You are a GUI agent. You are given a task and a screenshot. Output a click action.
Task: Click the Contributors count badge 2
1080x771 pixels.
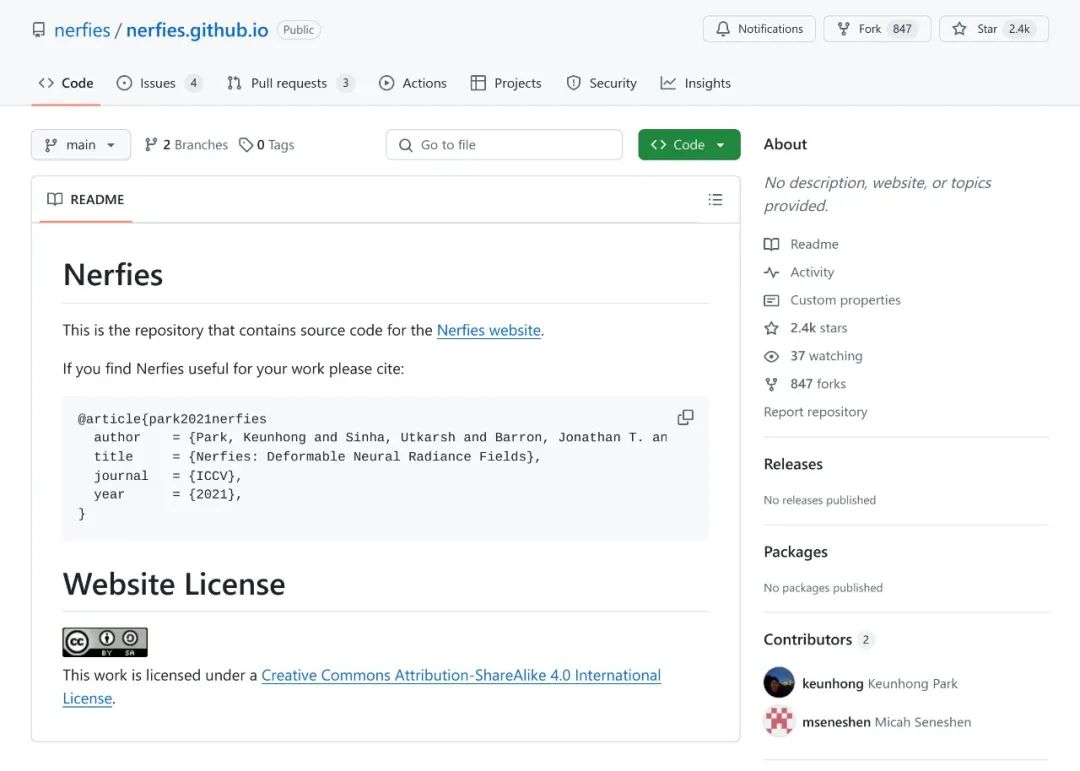pyautogui.click(x=866, y=639)
